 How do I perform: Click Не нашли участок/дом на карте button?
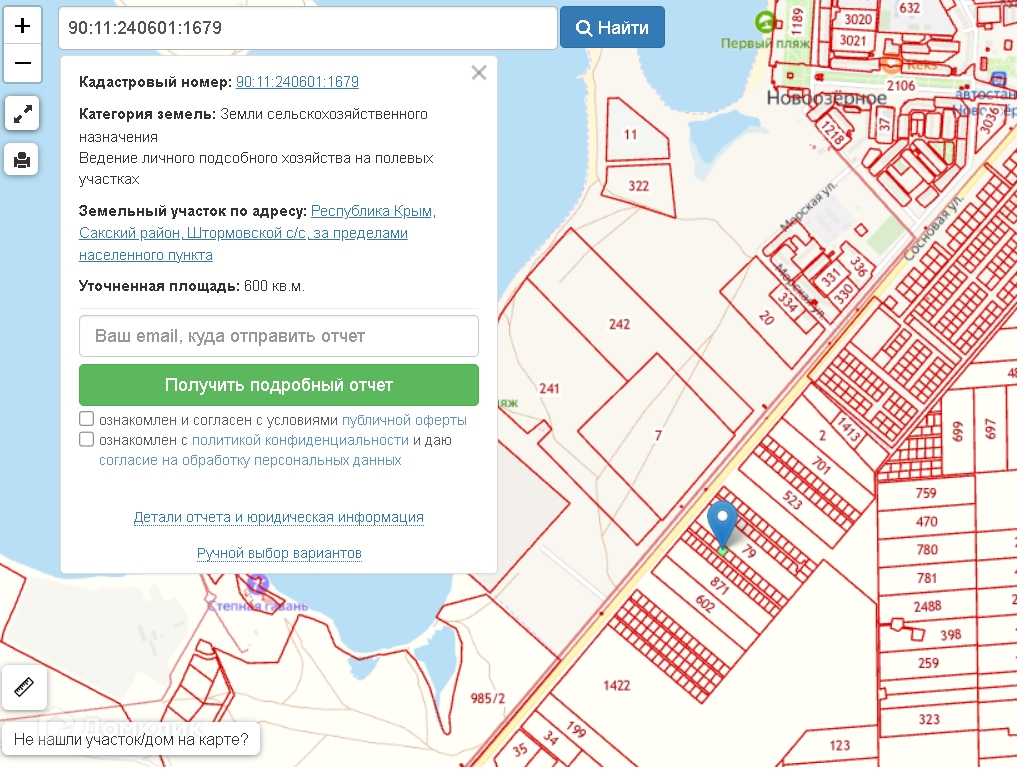tap(130, 739)
